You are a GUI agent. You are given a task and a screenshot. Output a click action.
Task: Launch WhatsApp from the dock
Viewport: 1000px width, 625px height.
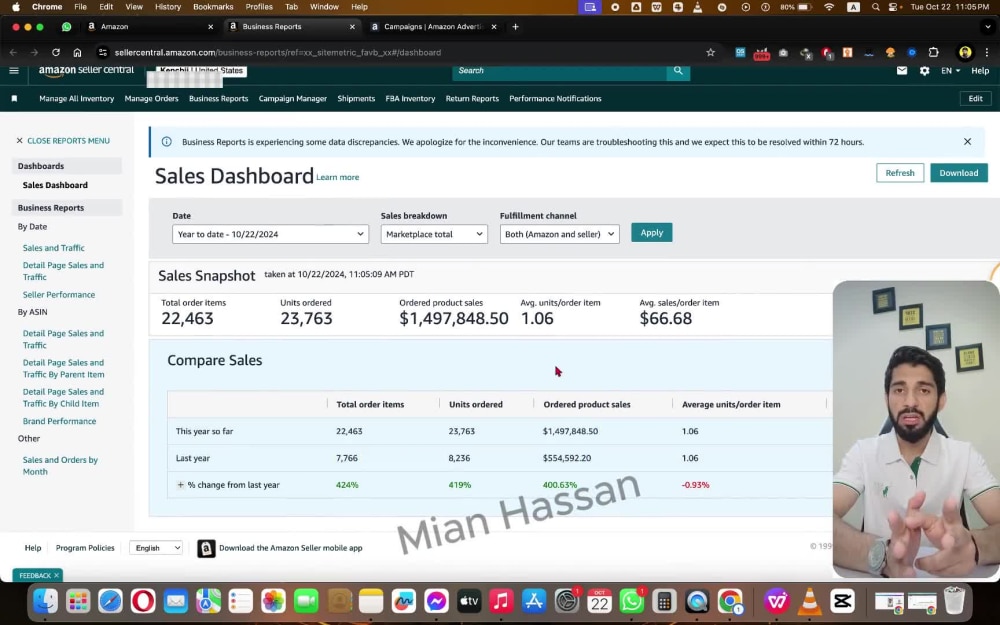[631, 601]
